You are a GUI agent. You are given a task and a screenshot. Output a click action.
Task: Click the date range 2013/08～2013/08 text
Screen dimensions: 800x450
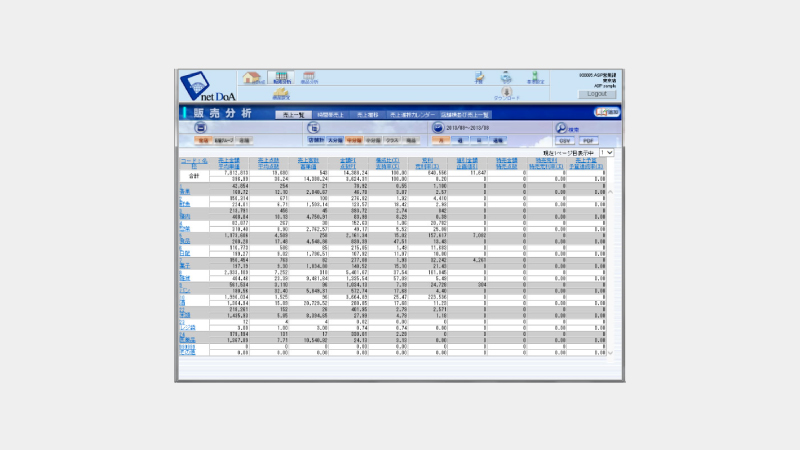[x=467, y=128]
